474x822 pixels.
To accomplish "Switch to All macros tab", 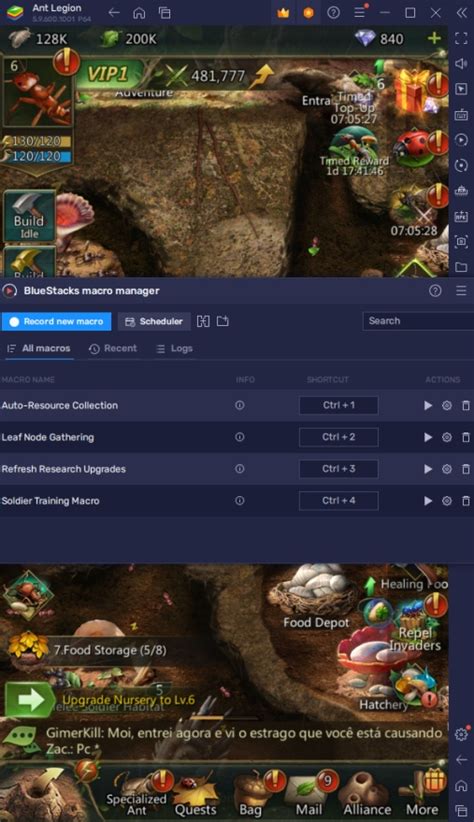I will [39, 348].
